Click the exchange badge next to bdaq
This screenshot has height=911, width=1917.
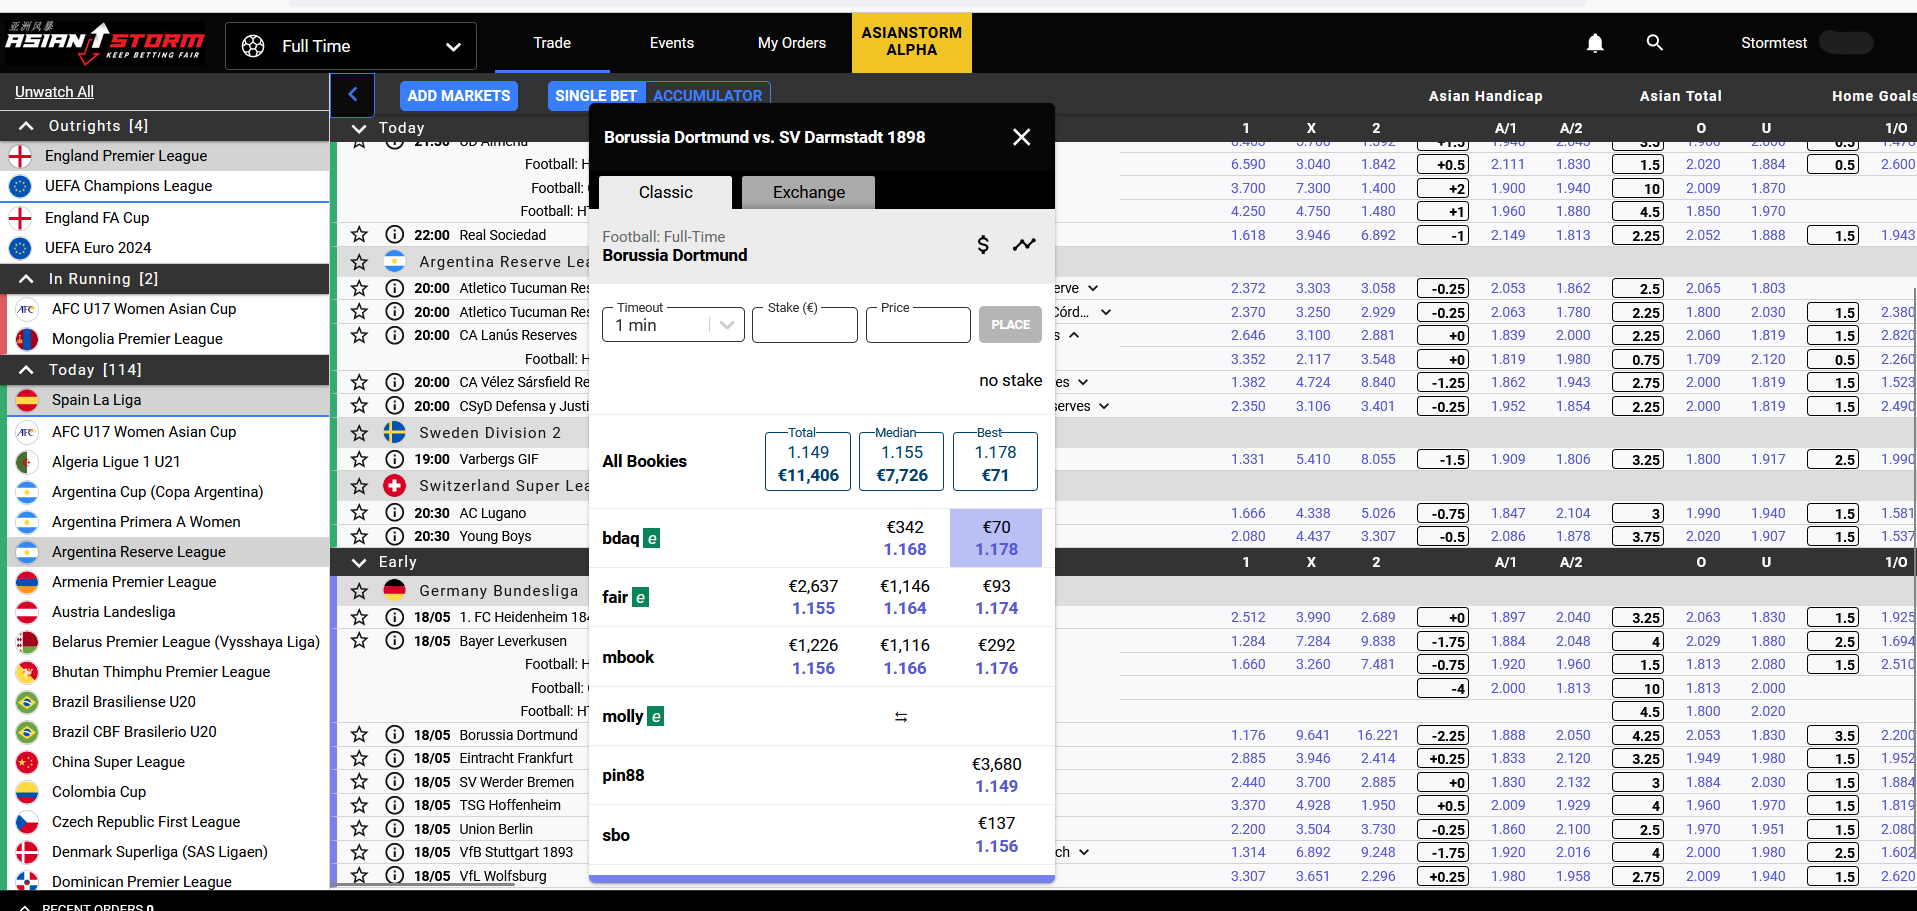651,538
